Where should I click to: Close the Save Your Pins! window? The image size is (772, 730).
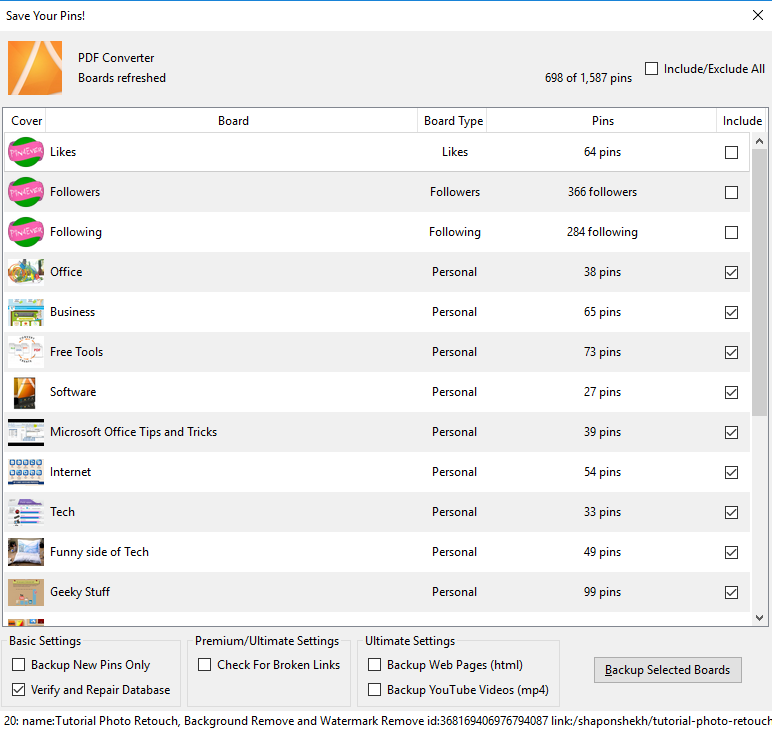[x=758, y=15]
